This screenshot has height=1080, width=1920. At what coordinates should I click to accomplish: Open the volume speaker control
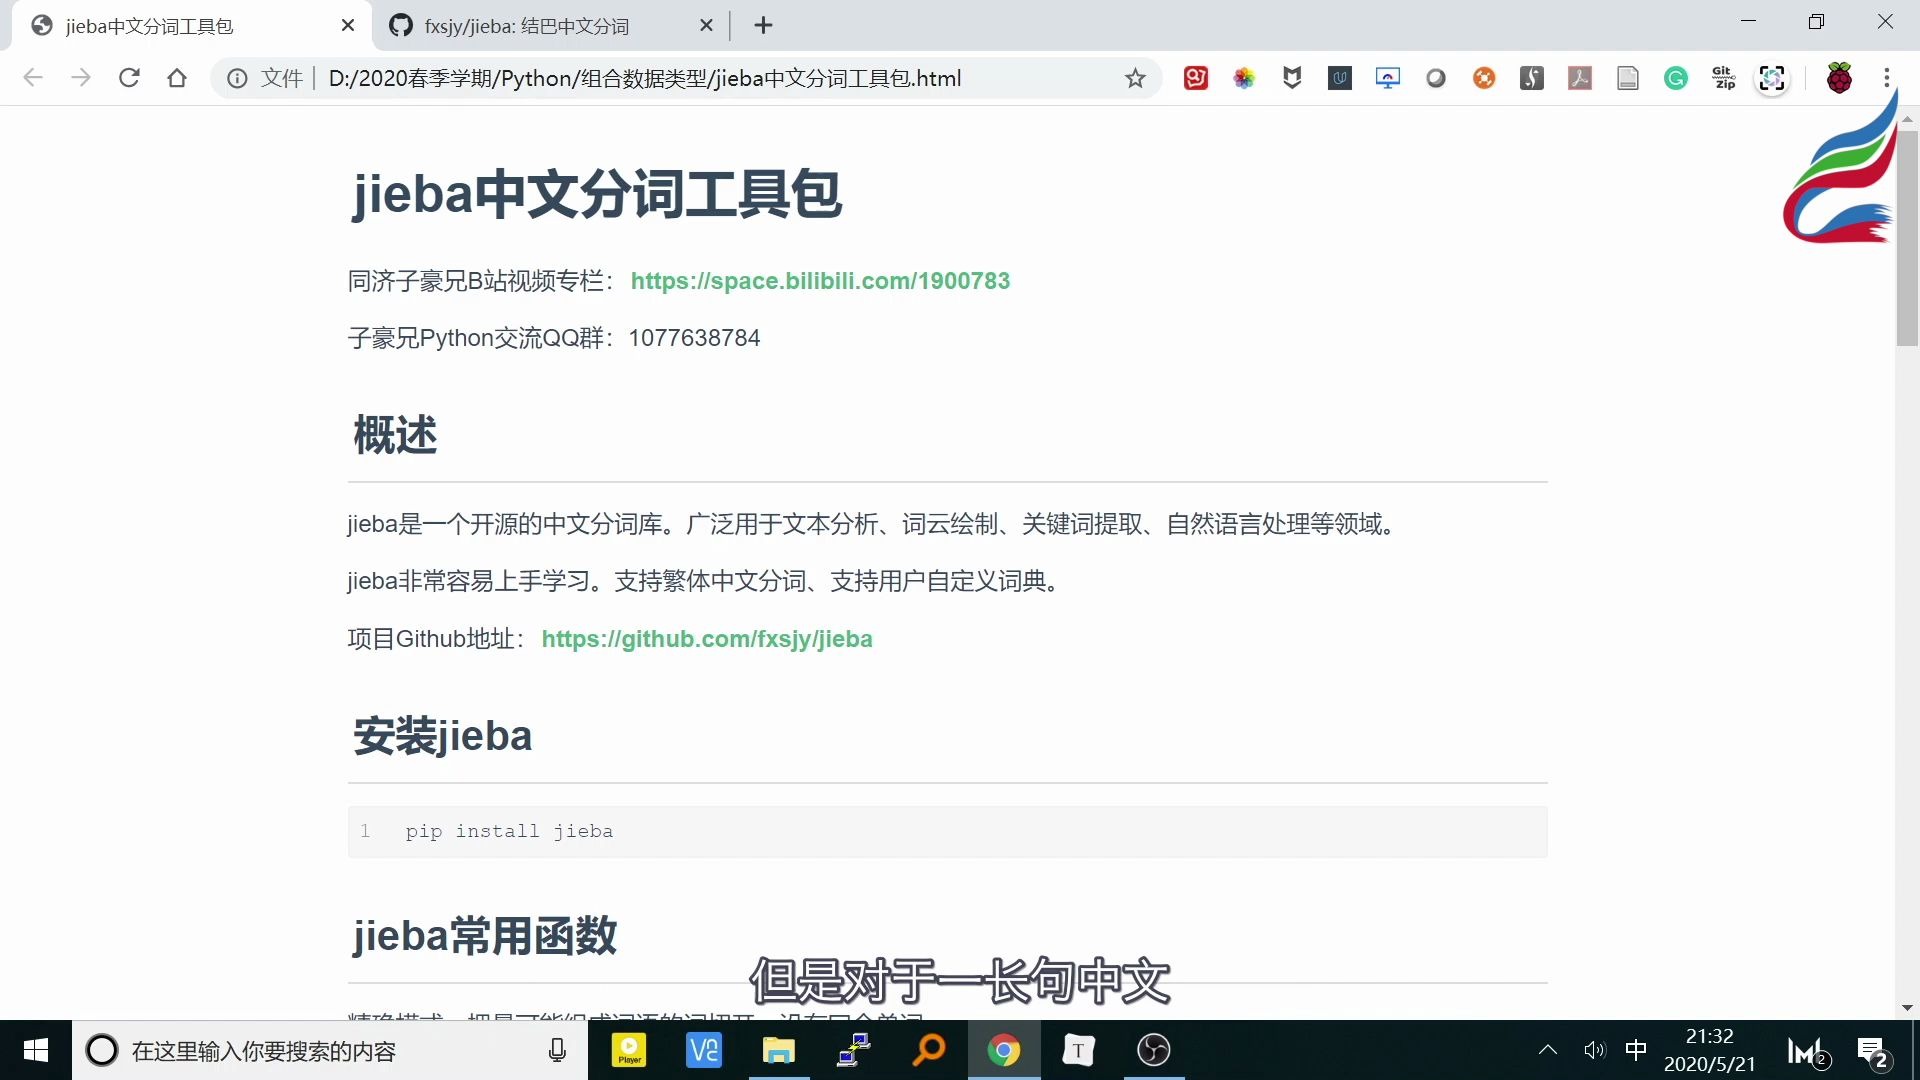(x=1594, y=1050)
